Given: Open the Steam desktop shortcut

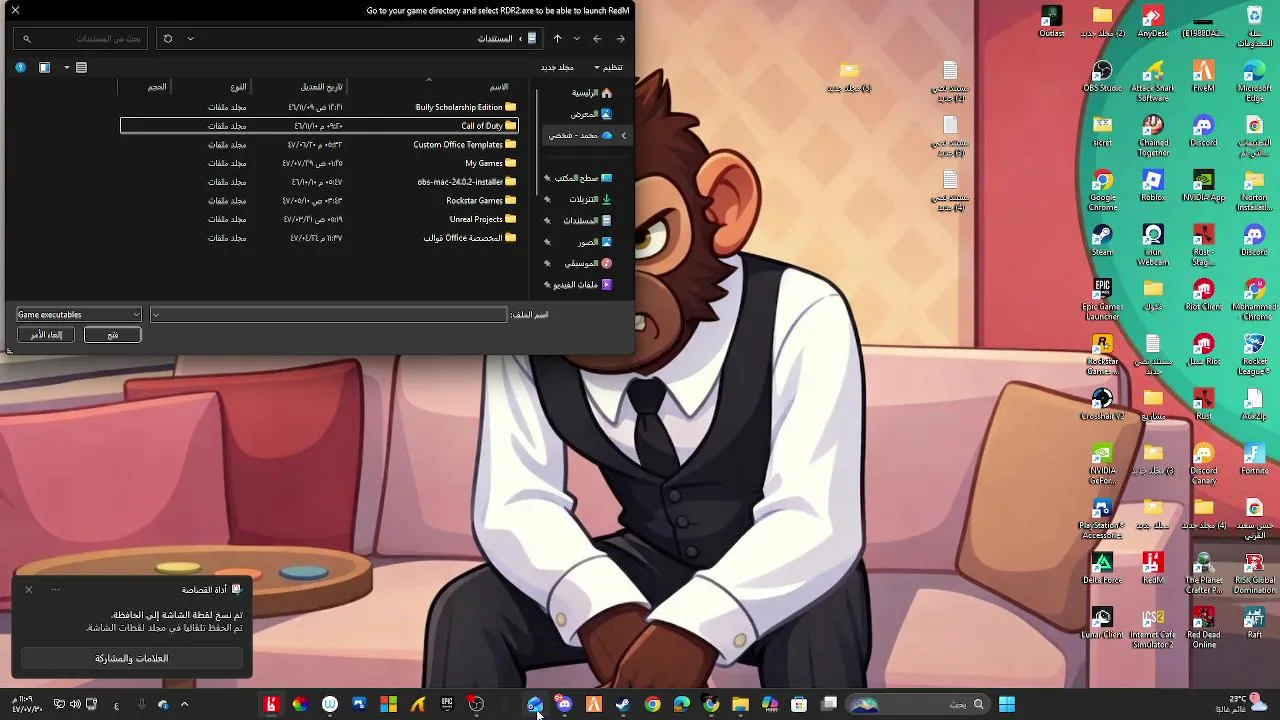Looking at the screenshot, I should [1103, 240].
